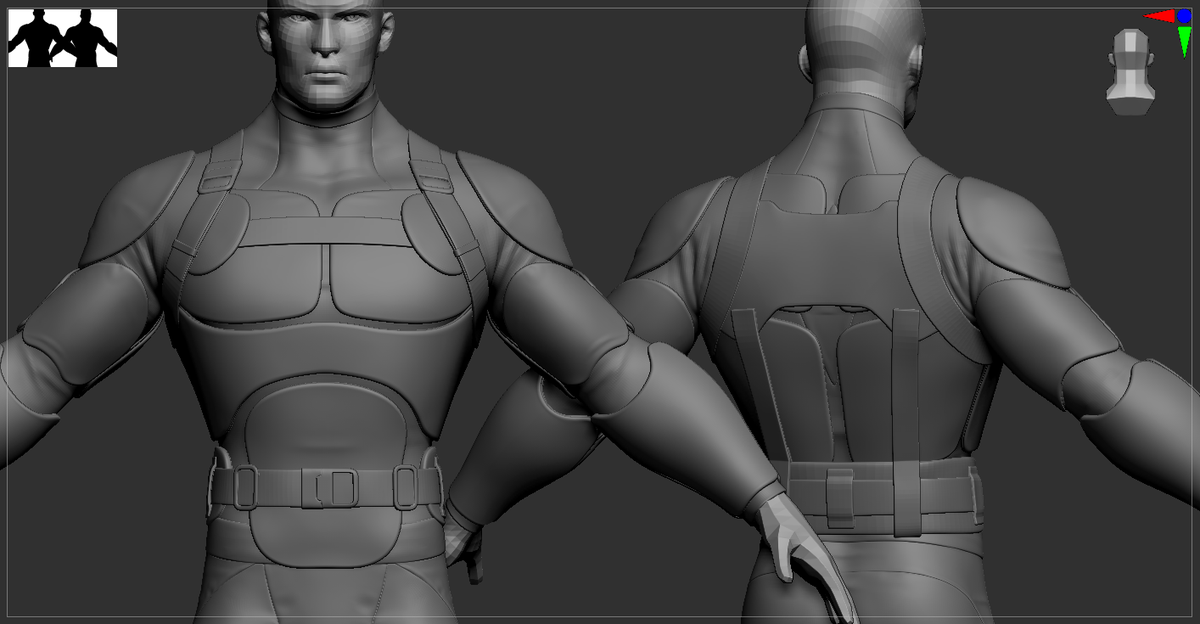This screenshot has width=1200, height=624.
Task: Click the silhouette reference thumbnail
Action: [63, 38]
